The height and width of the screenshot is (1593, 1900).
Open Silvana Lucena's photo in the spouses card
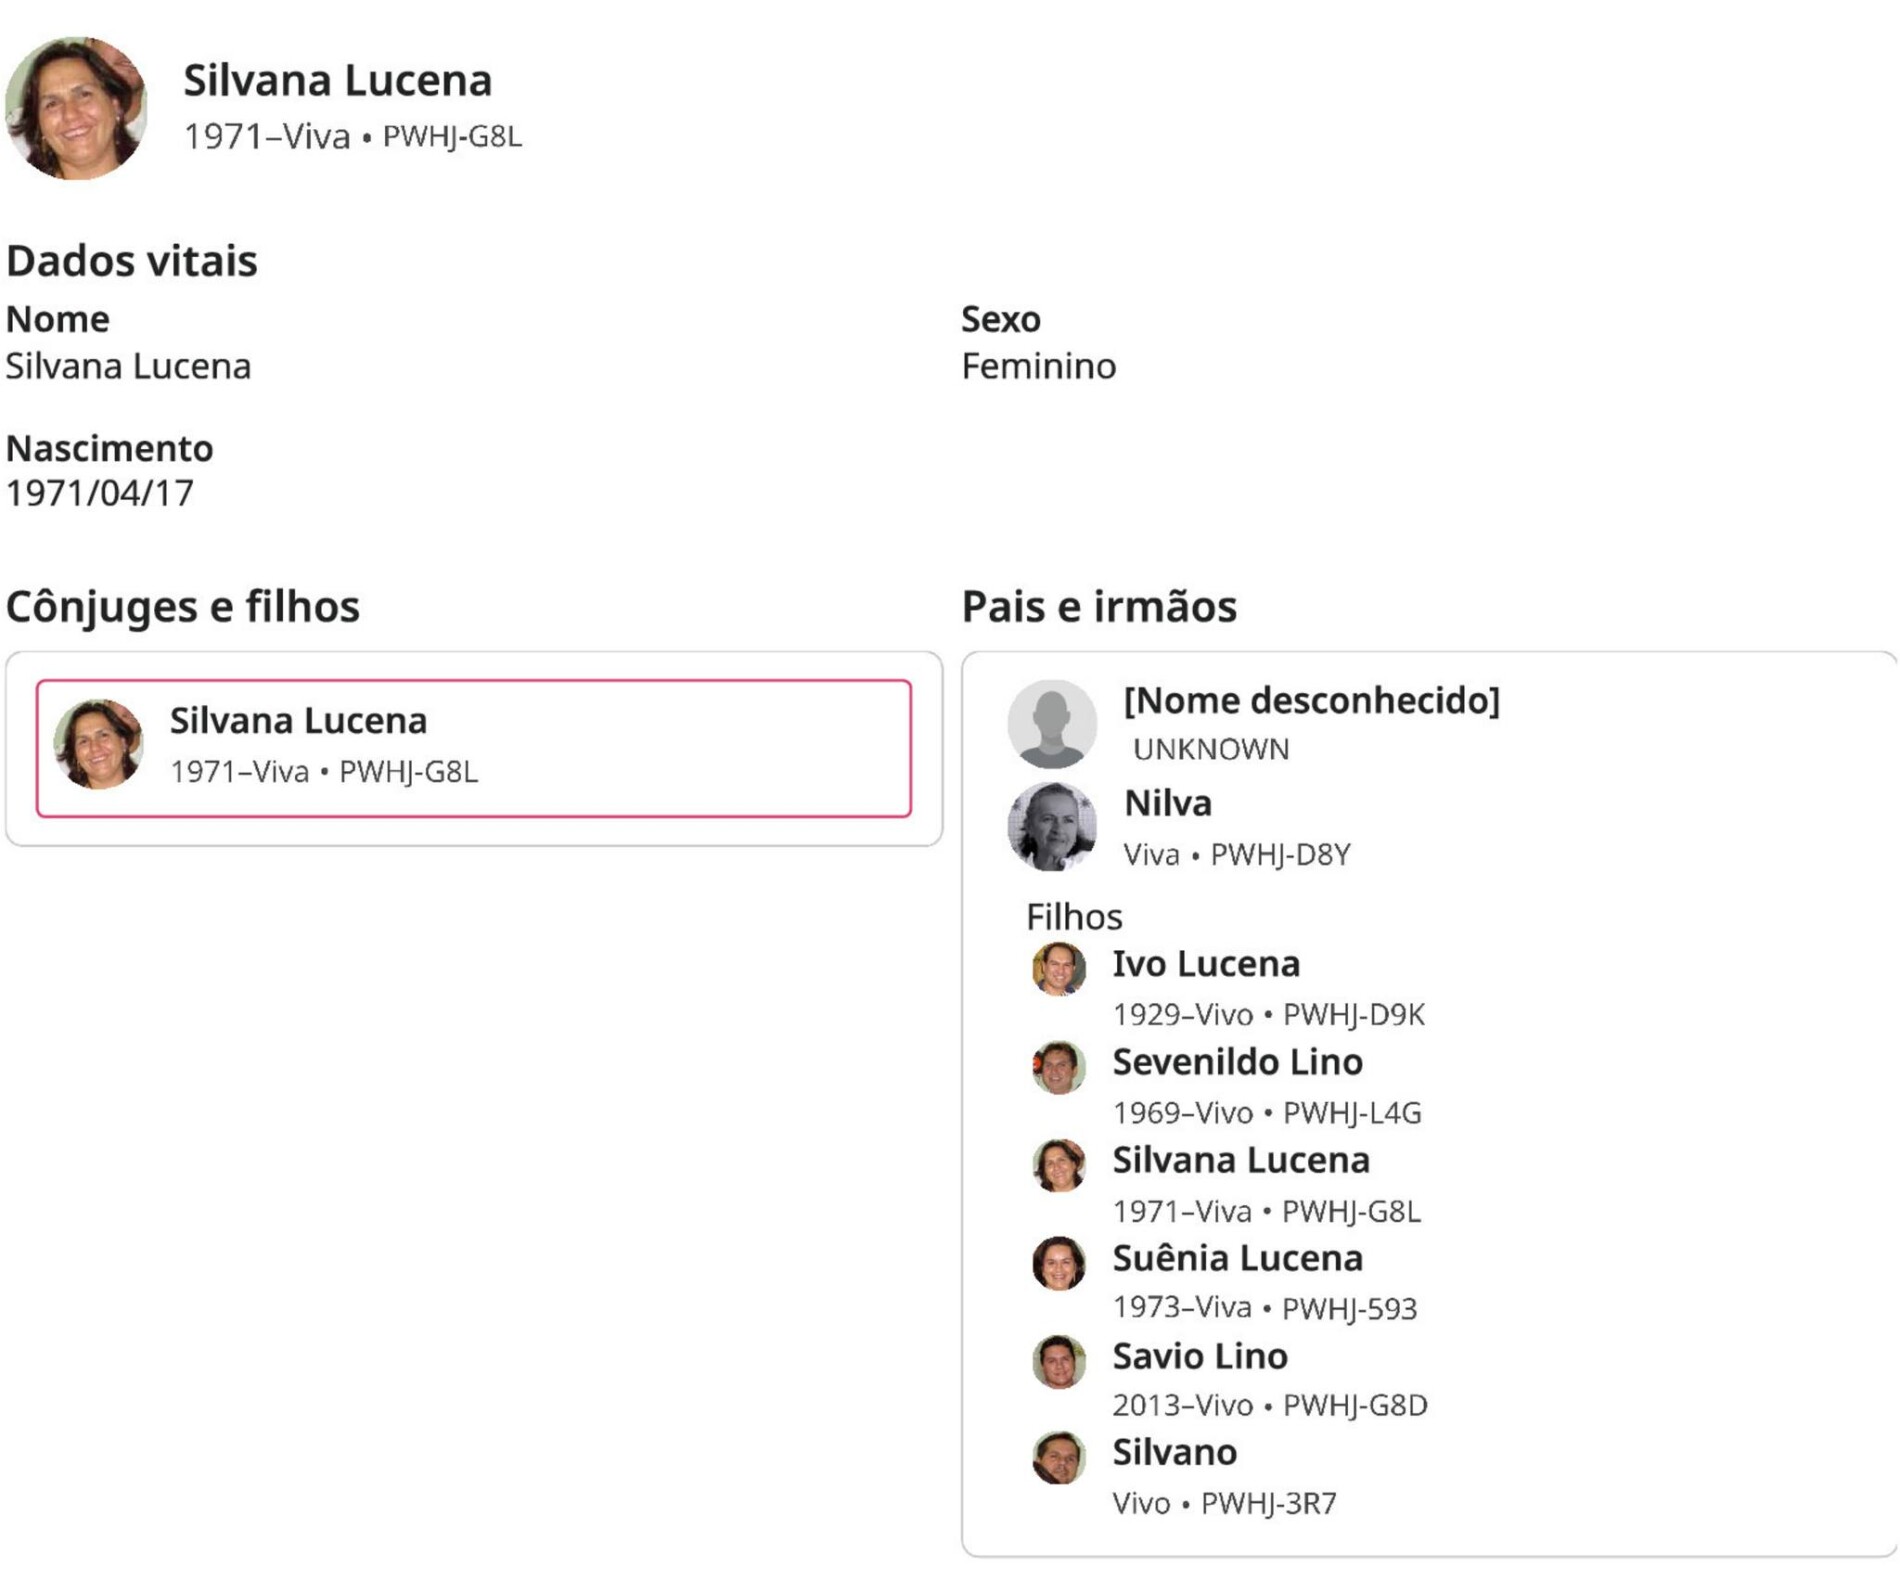(98, 745)
